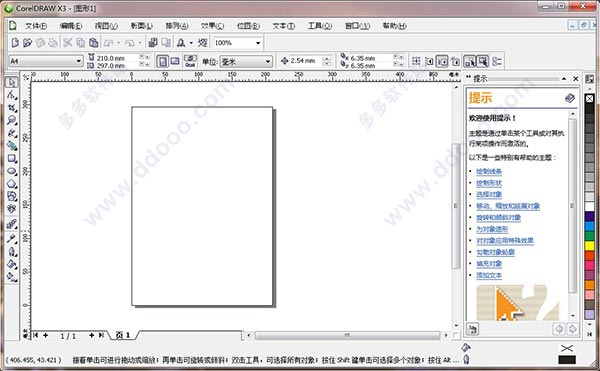Viewport: 600px width, 371px height.
Task: Toggle the Treat as Filled button
Action: 482,61
